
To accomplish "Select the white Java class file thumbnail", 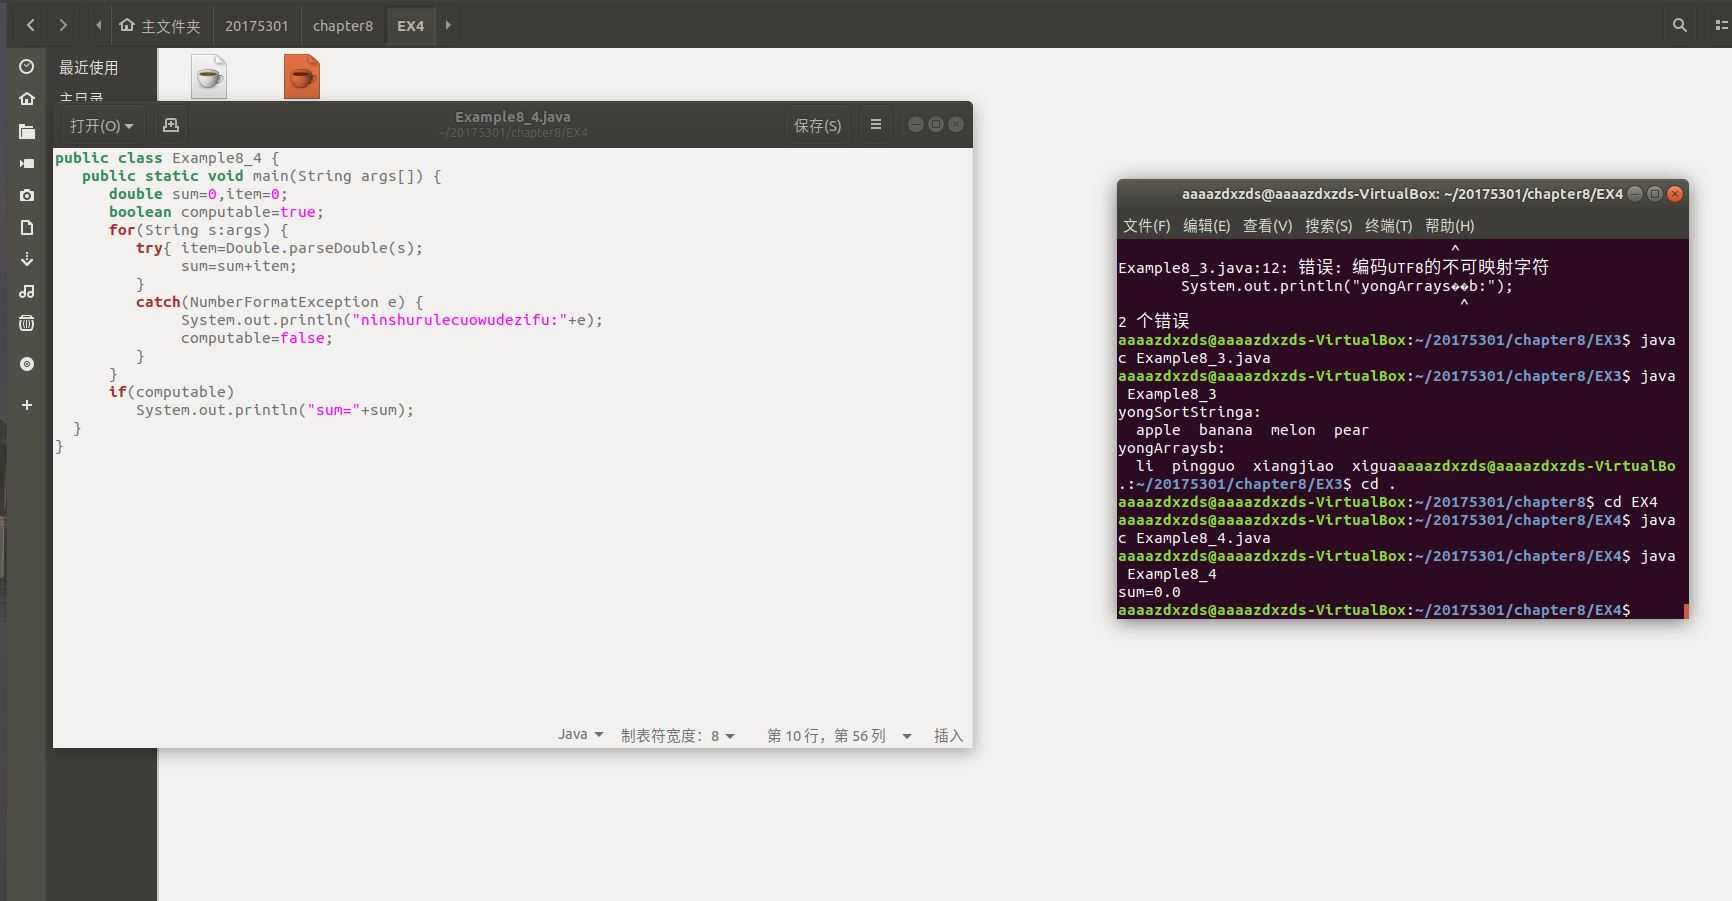I will click(209, 76).
